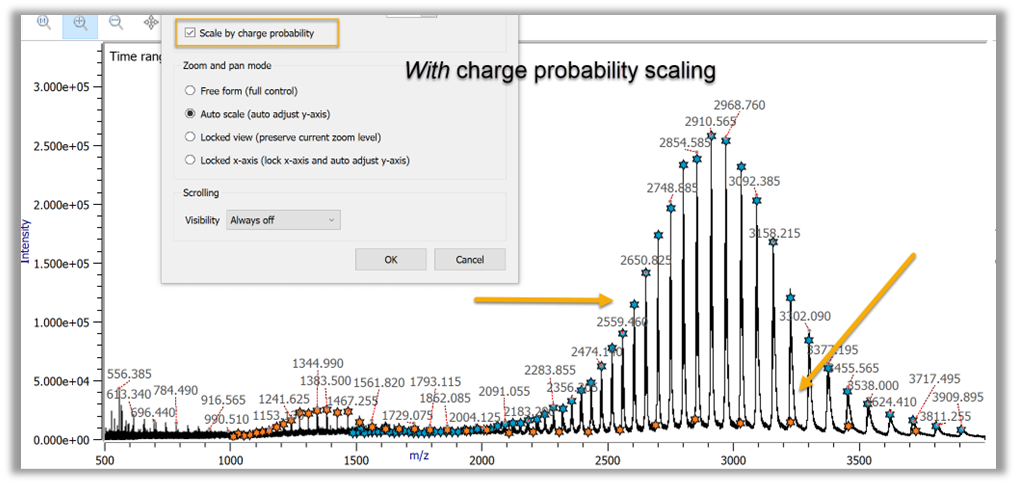
Task: Dismiss the dialog with Cancel
Action: [x=470, y=260]
